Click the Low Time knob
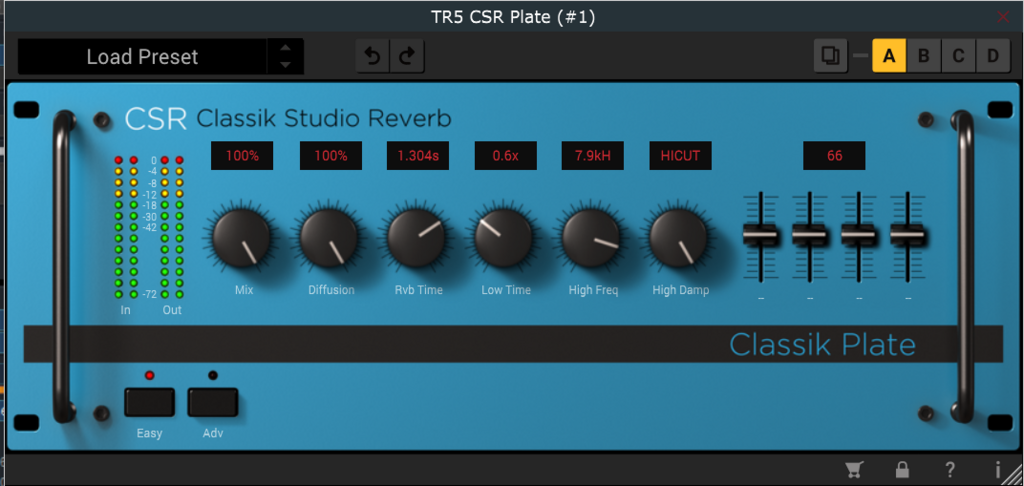1024x486 pixels. pos(504,238)
